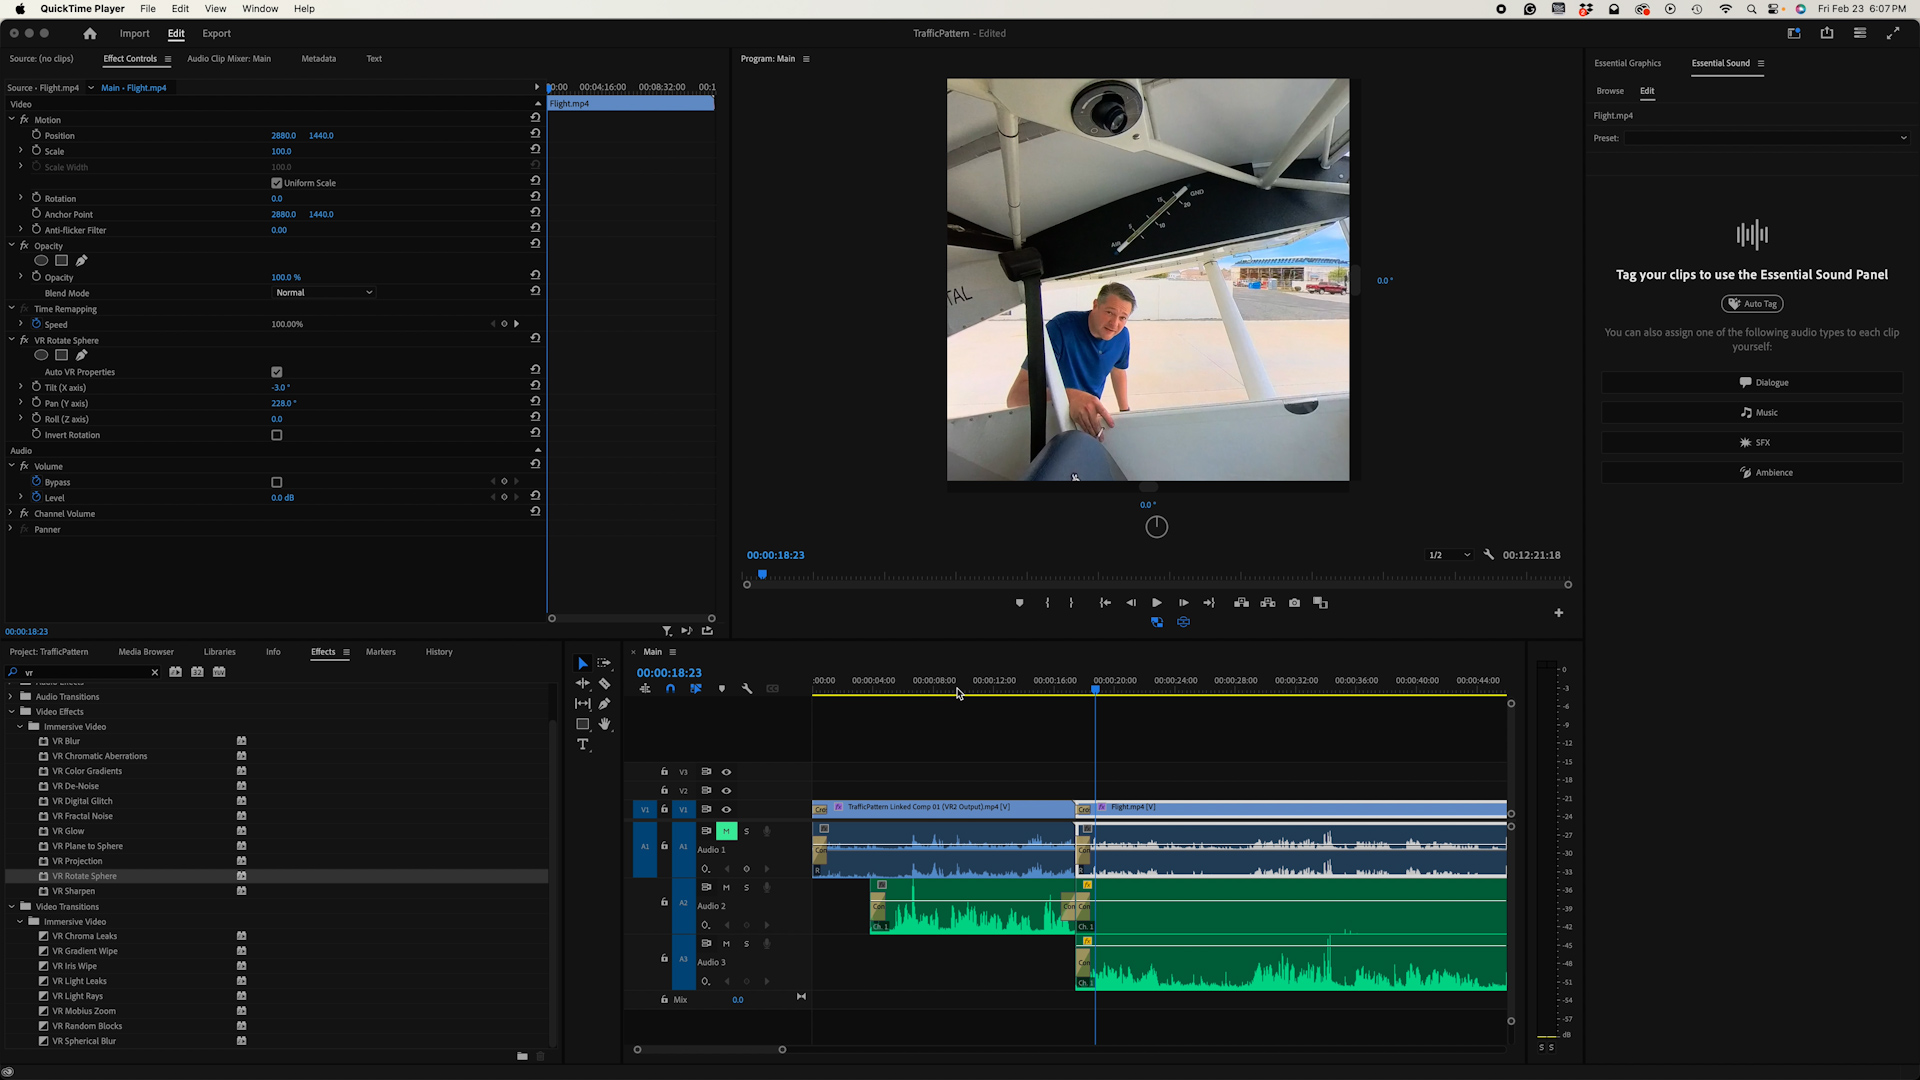Click the Extract button
The width and height of the screenshot is (1920, 1080).
tap(1268, 603)
